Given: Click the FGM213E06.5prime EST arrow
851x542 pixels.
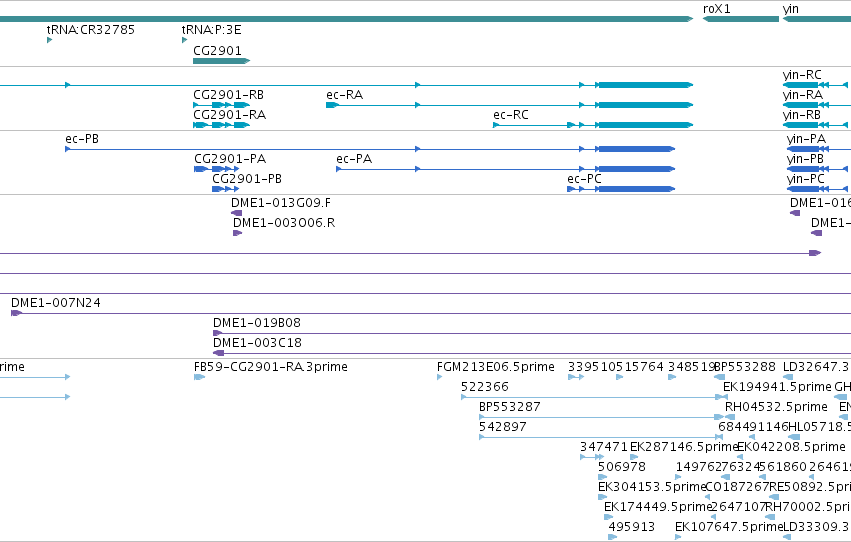Looking at the screenshot, I should [440, 377].
